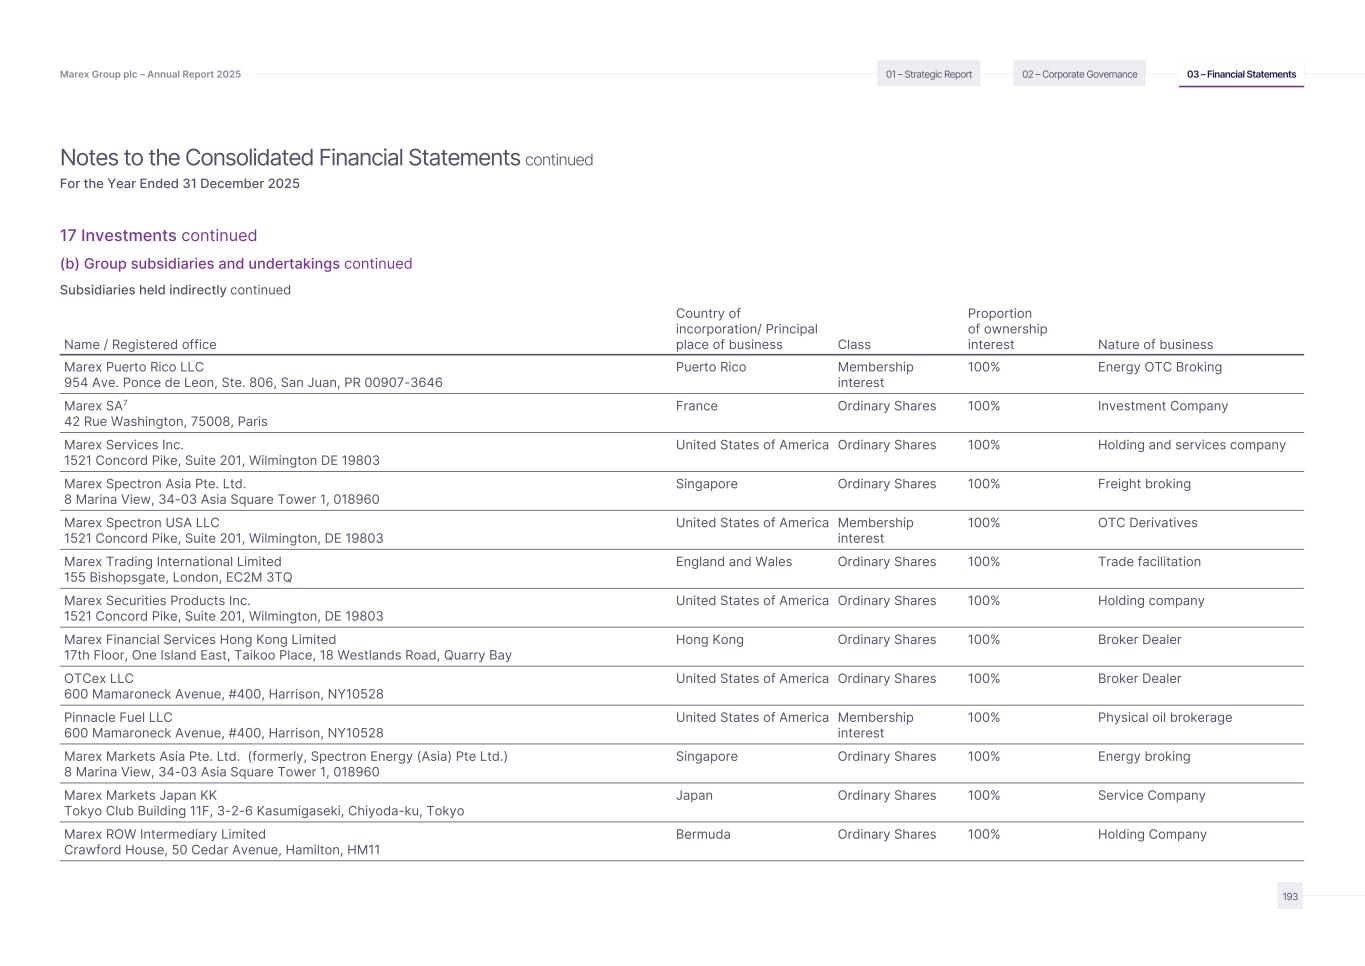
Task: Select the Marex Puerto Rico LLC entry
Action: point(134,367)
